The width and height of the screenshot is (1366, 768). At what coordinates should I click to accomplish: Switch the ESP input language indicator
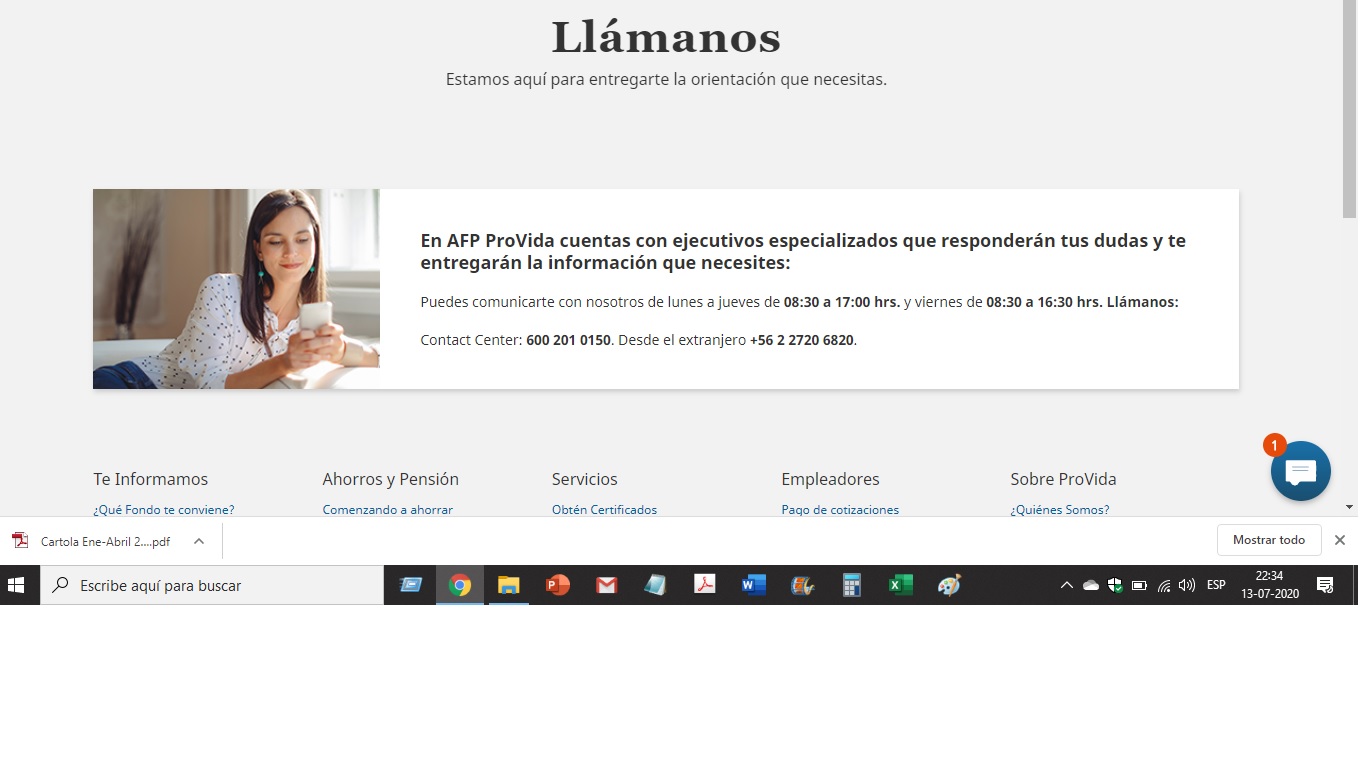1216,585
